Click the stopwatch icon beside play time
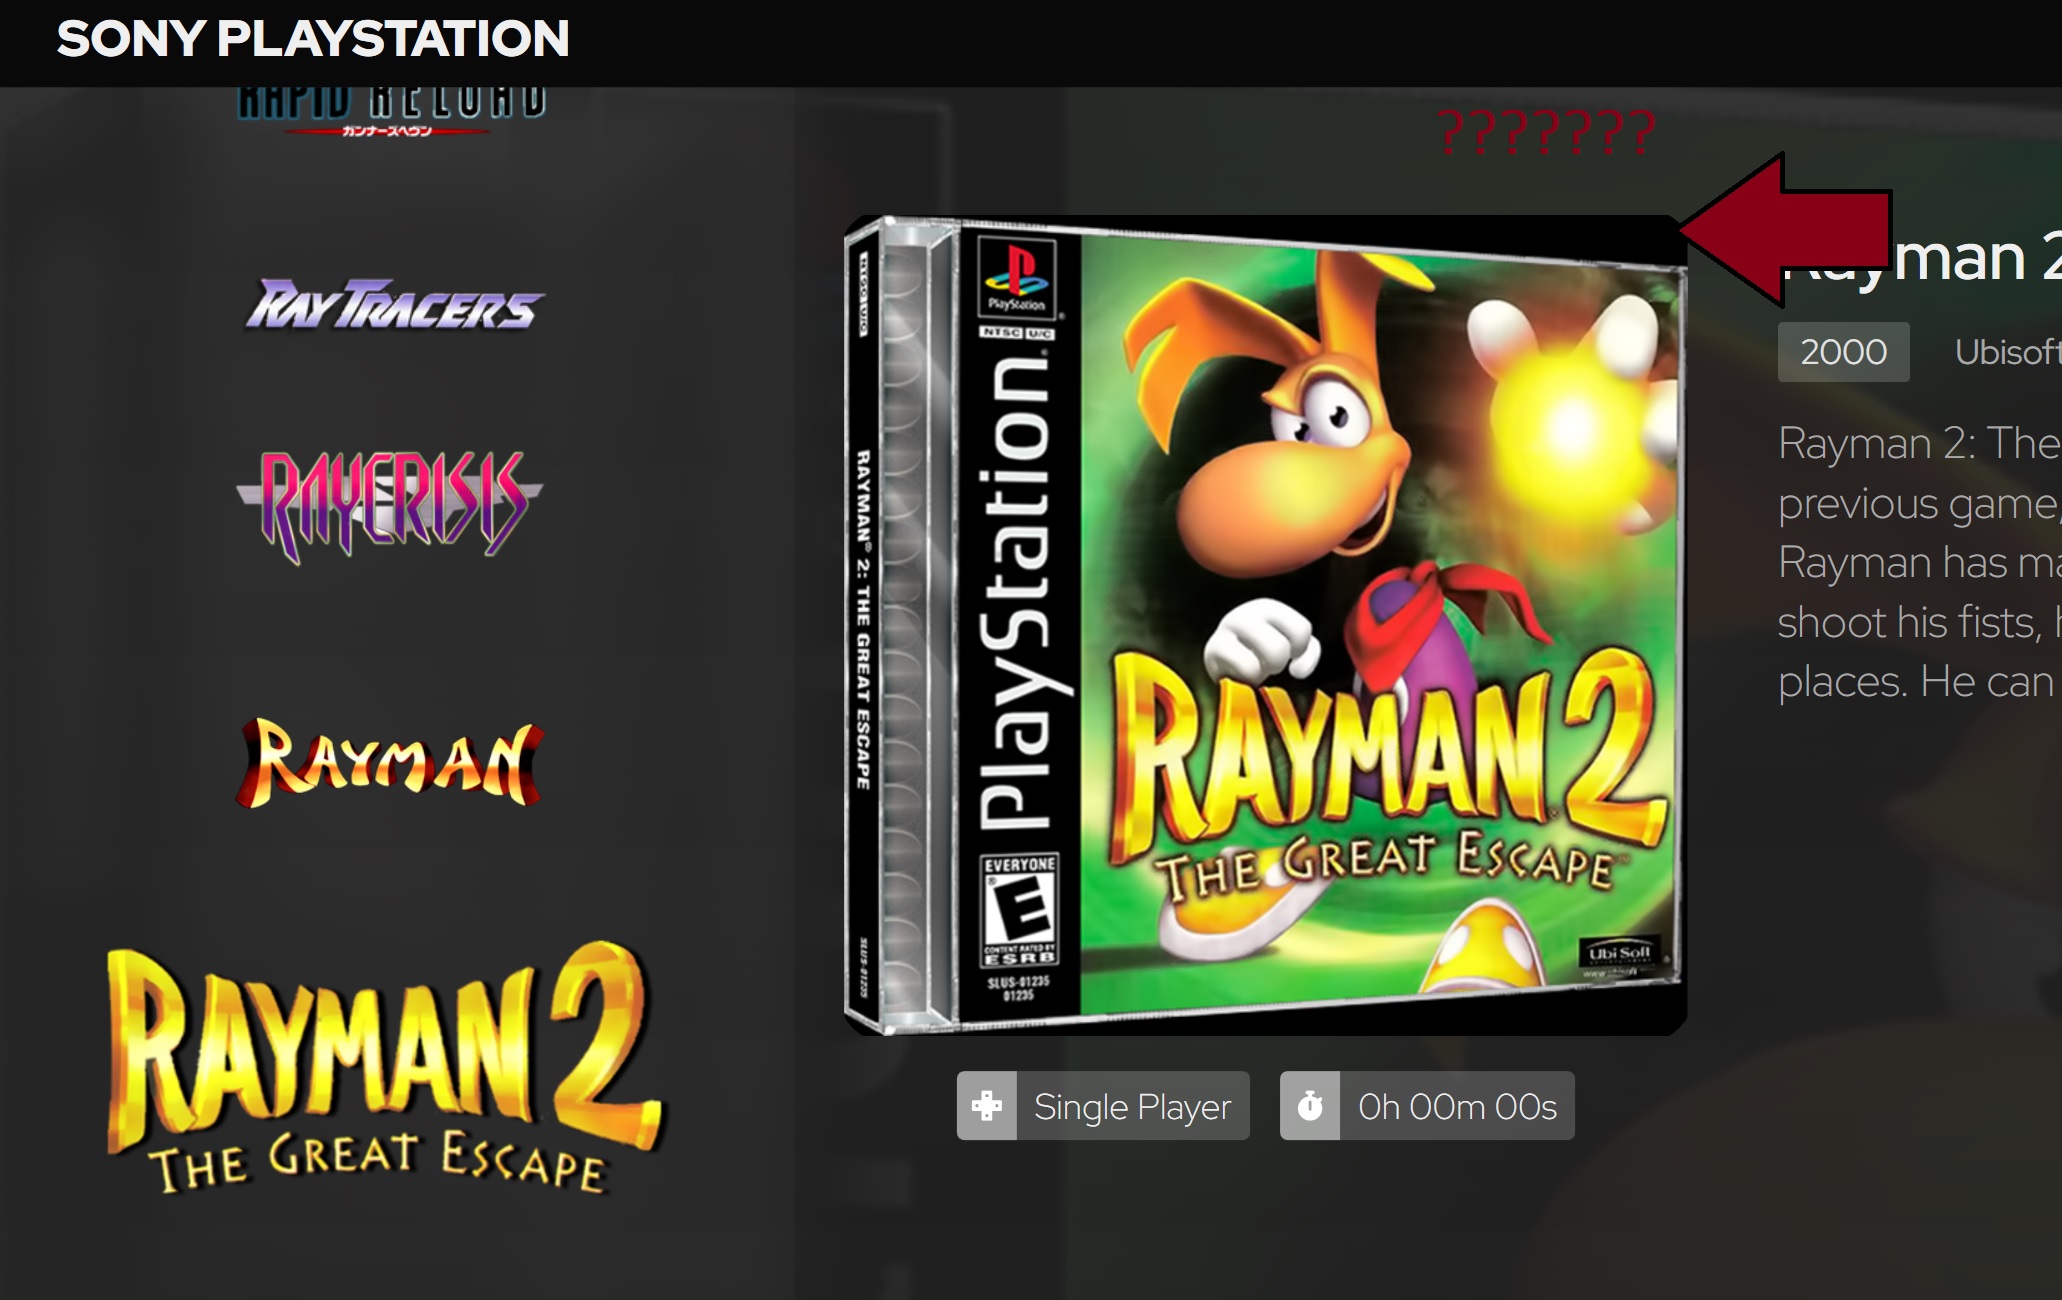2062x1300 pixels. [x=1310, y=1106]
